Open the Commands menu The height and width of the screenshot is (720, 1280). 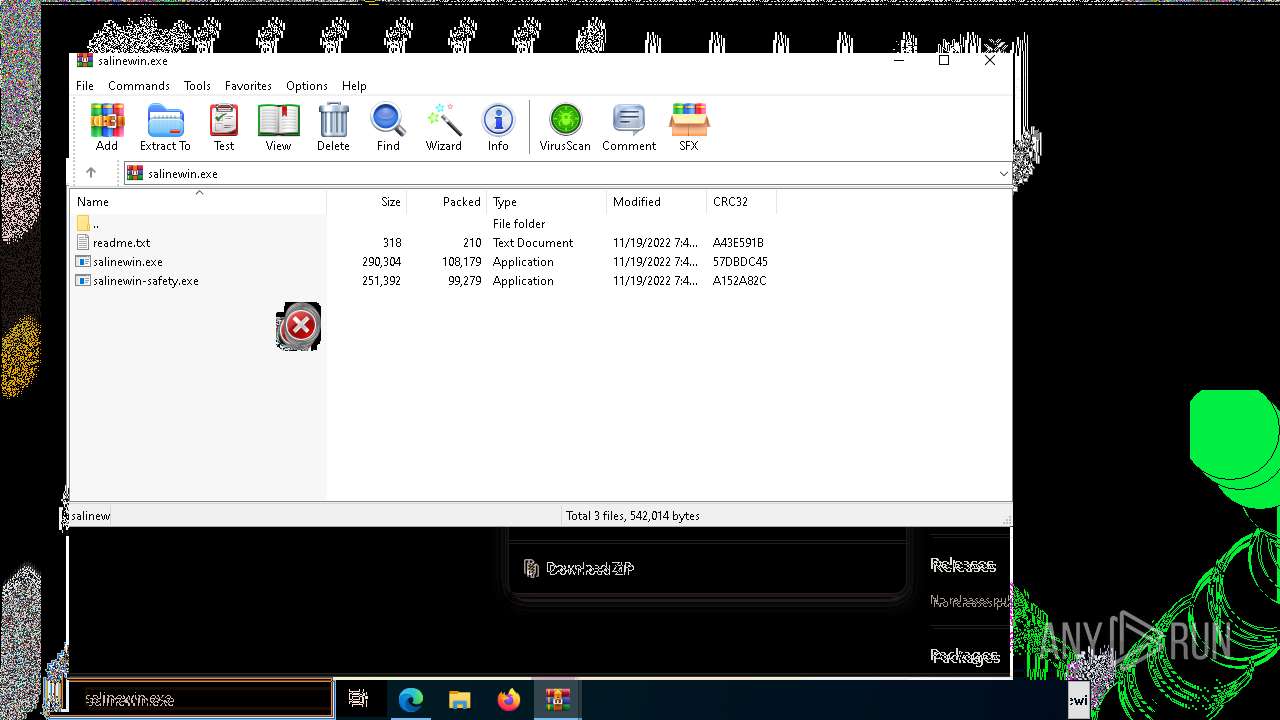click(139, 86)
